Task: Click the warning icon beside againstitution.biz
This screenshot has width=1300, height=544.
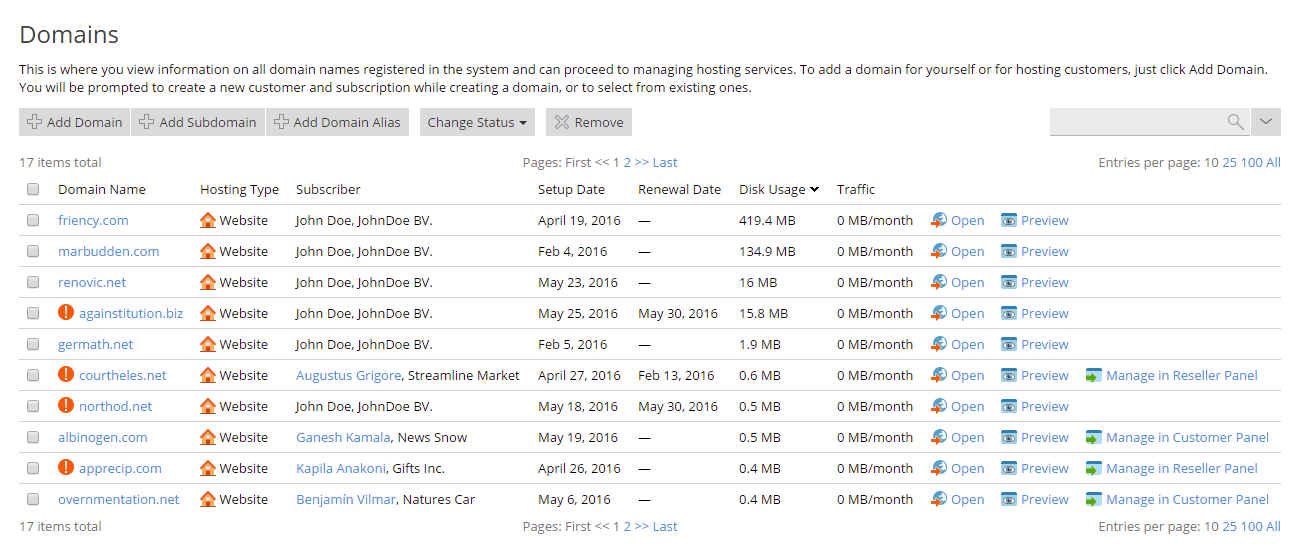Action: (66, 313)
